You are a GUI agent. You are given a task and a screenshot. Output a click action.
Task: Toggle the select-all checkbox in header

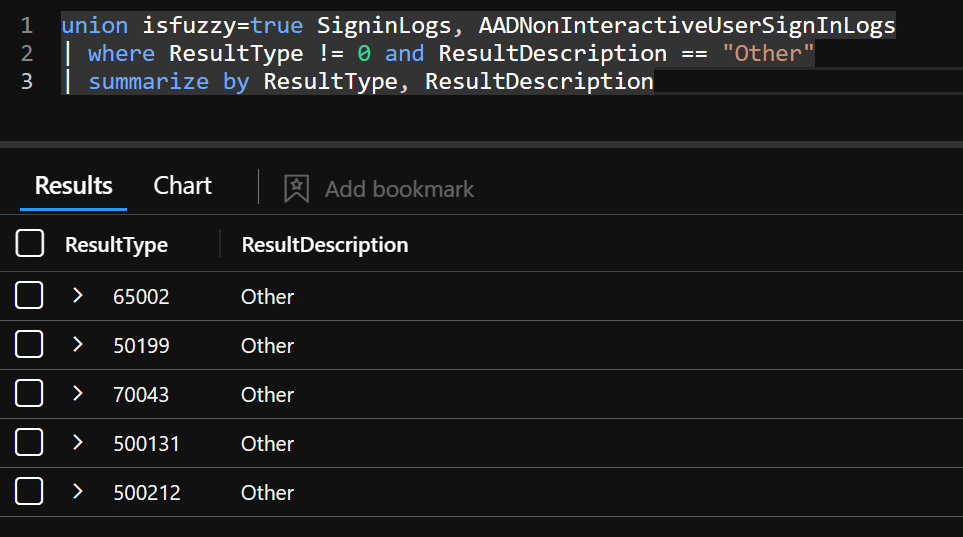point(29,243)
